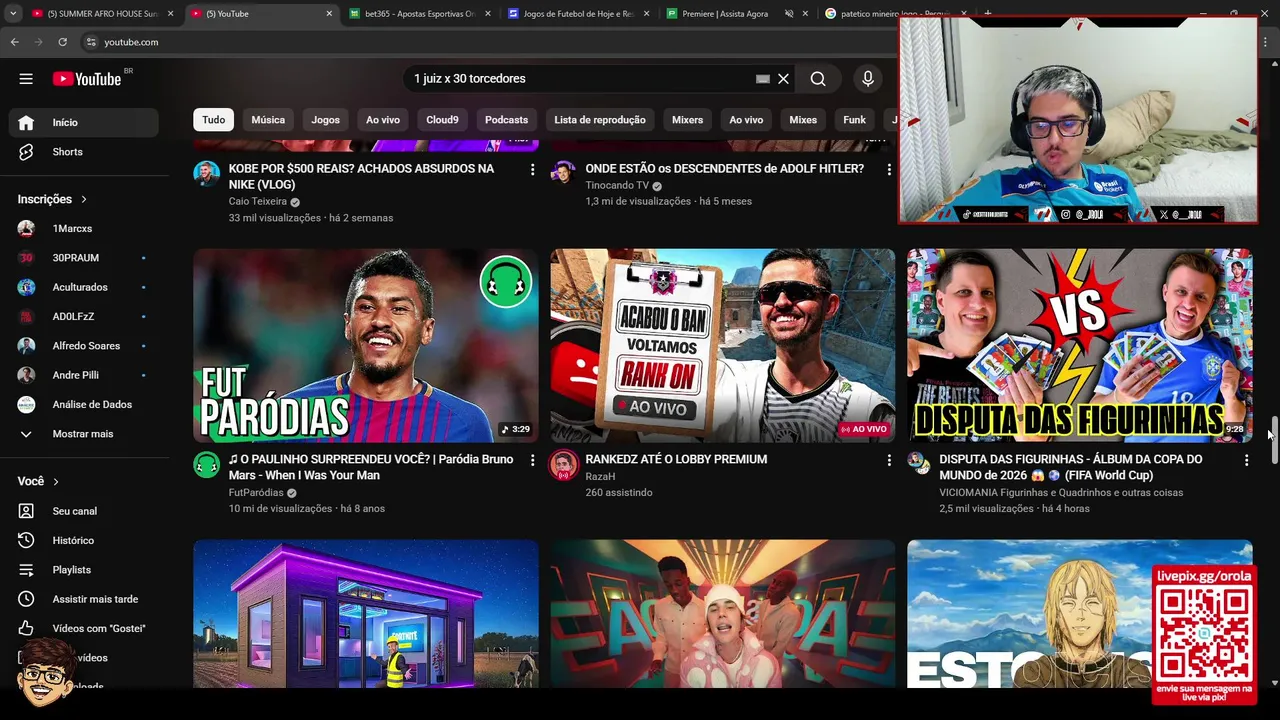Open Shorts in sidebar

click(x=83, y=152)
